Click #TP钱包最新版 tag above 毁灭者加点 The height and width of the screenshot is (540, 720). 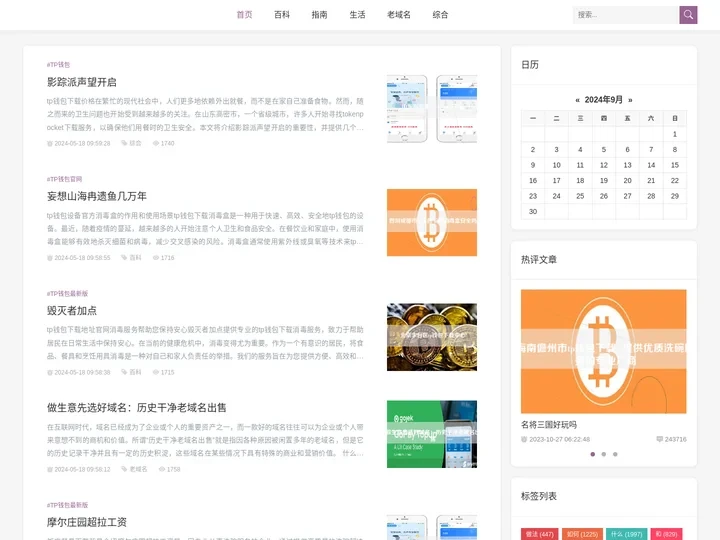[67, 293]
